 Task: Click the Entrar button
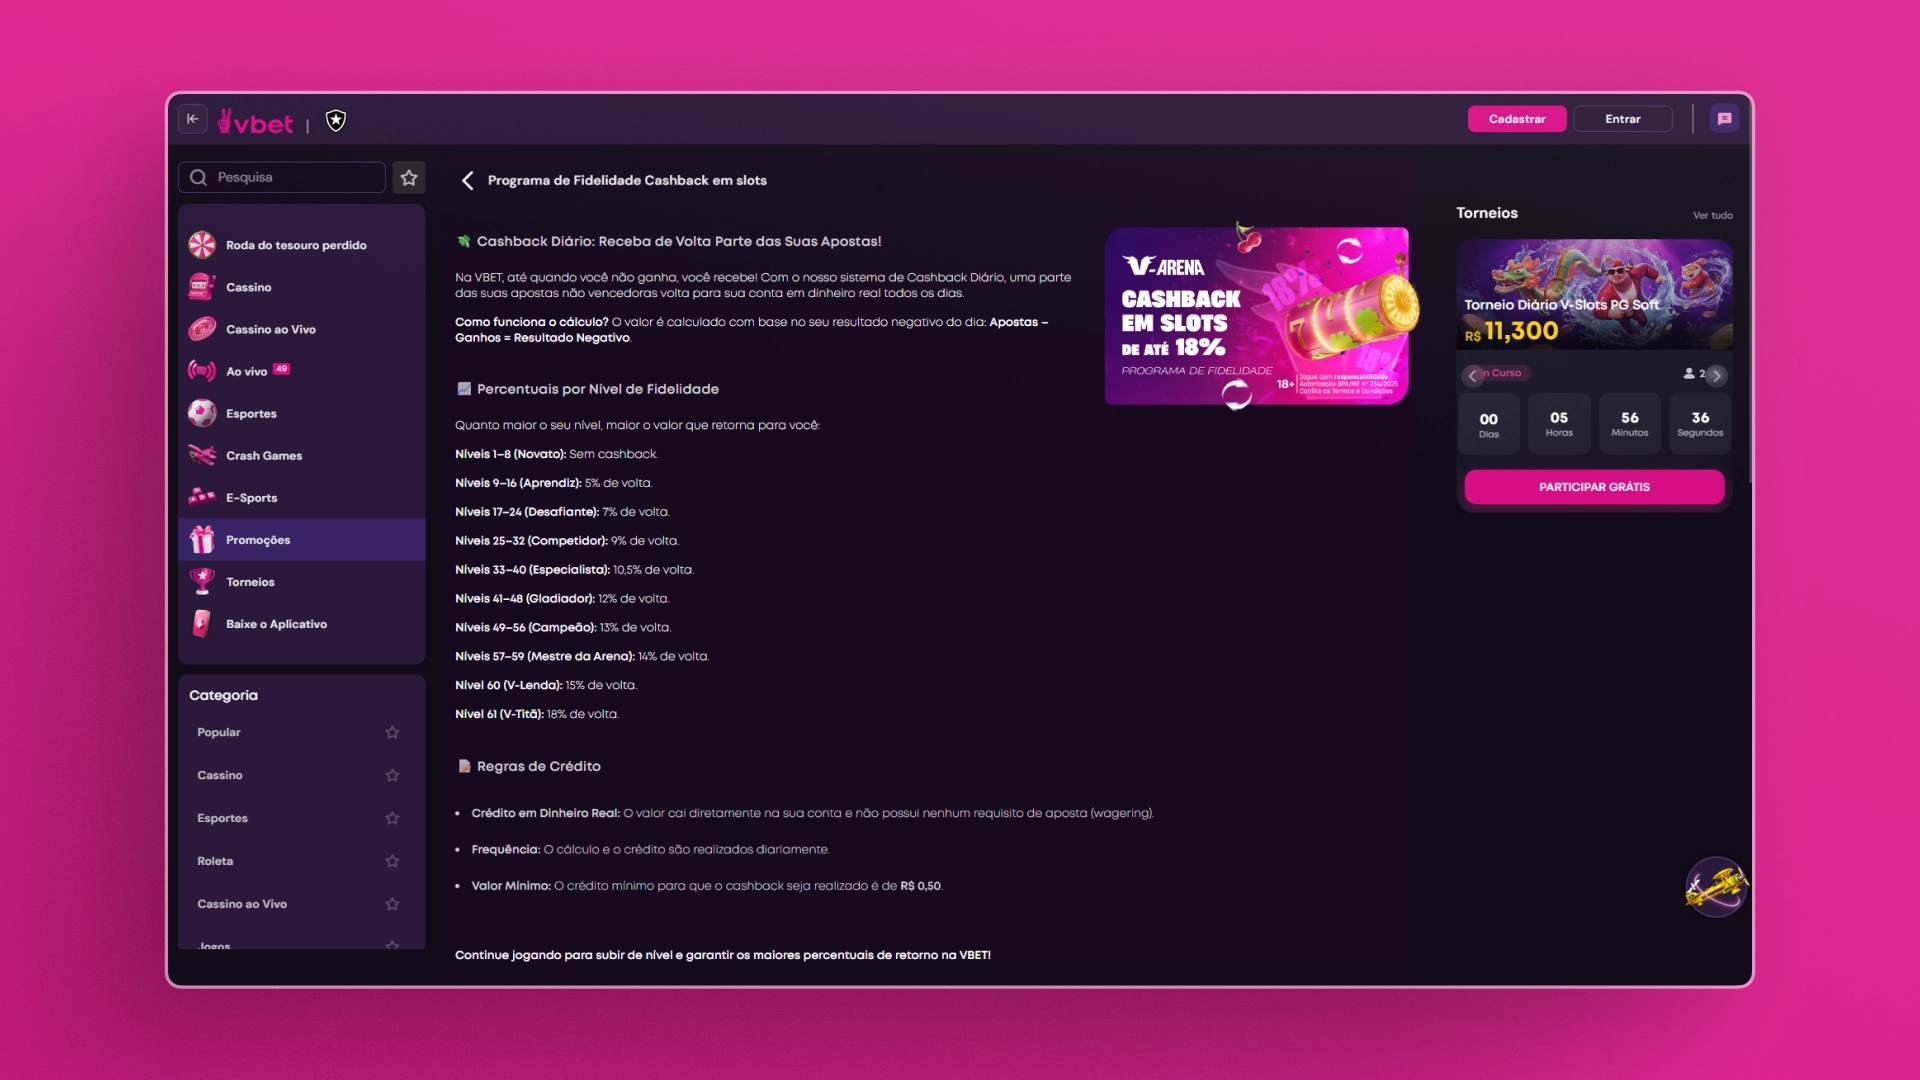(x=1622, y=119)
